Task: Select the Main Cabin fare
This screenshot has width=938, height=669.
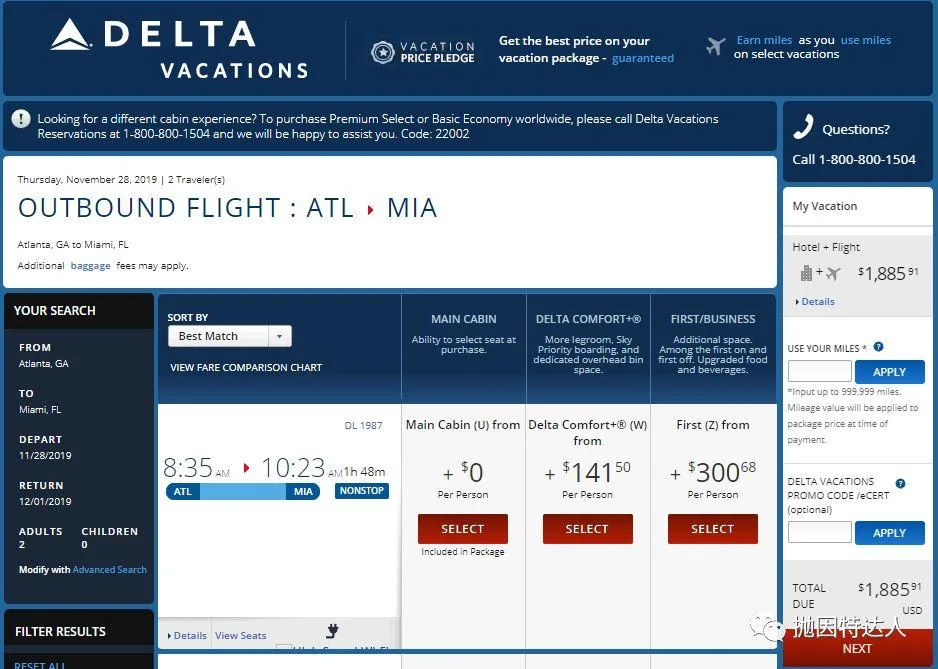Action: (462, 529)
